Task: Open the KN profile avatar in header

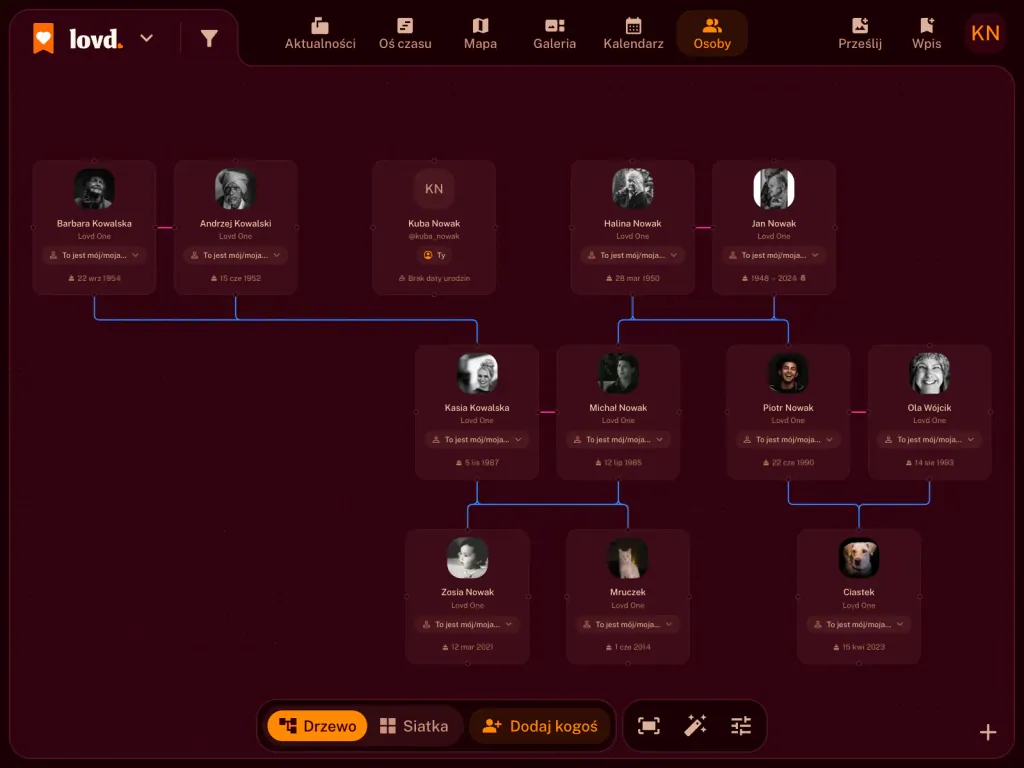Action: click(985, 33)
